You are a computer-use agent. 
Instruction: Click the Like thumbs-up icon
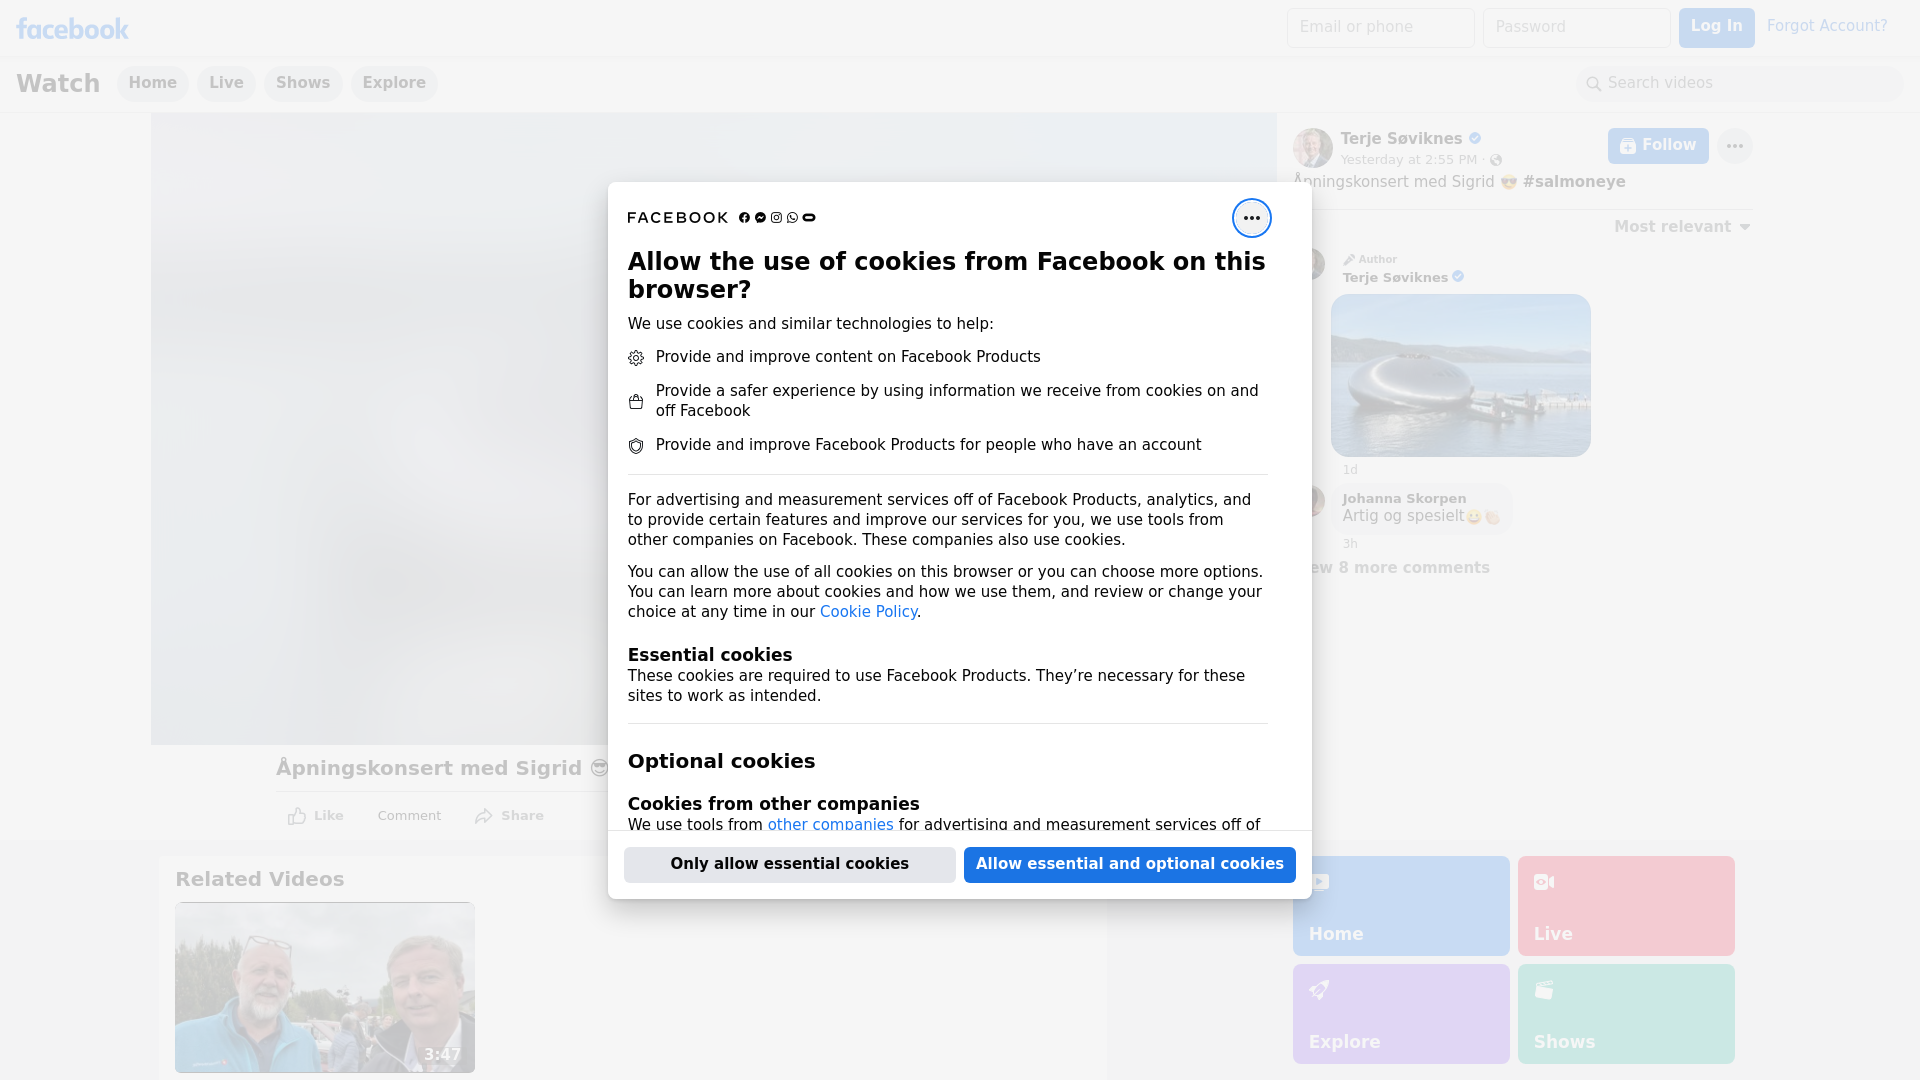pos(297,816)
